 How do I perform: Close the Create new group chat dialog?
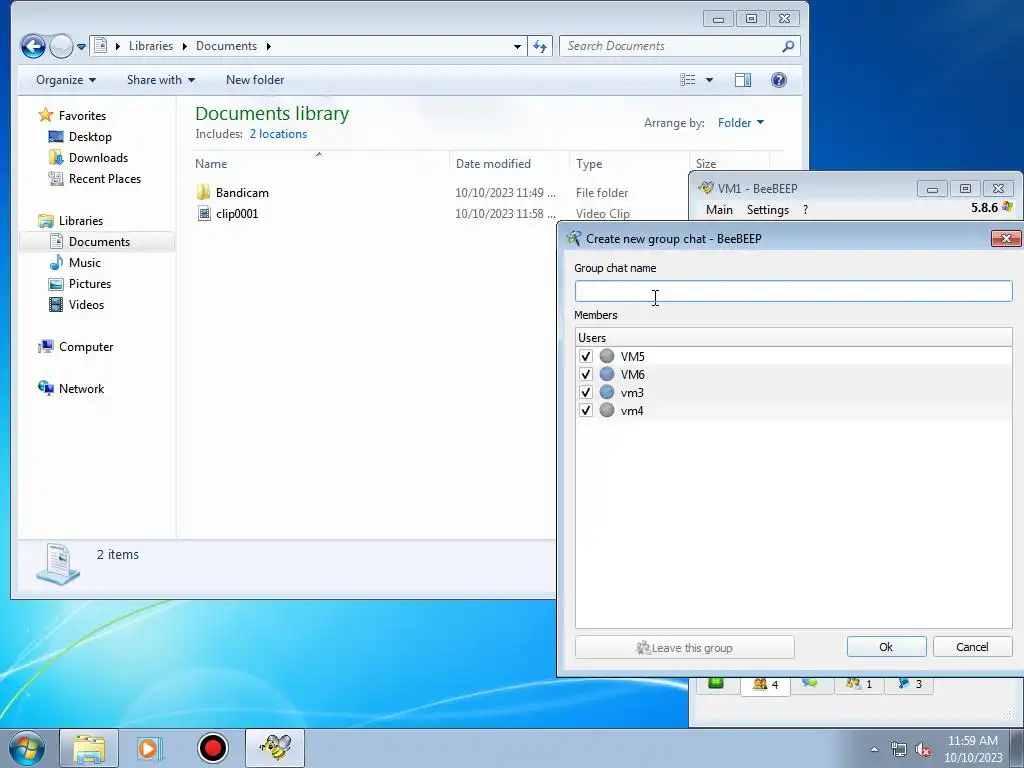click(x=1006, y=239)
